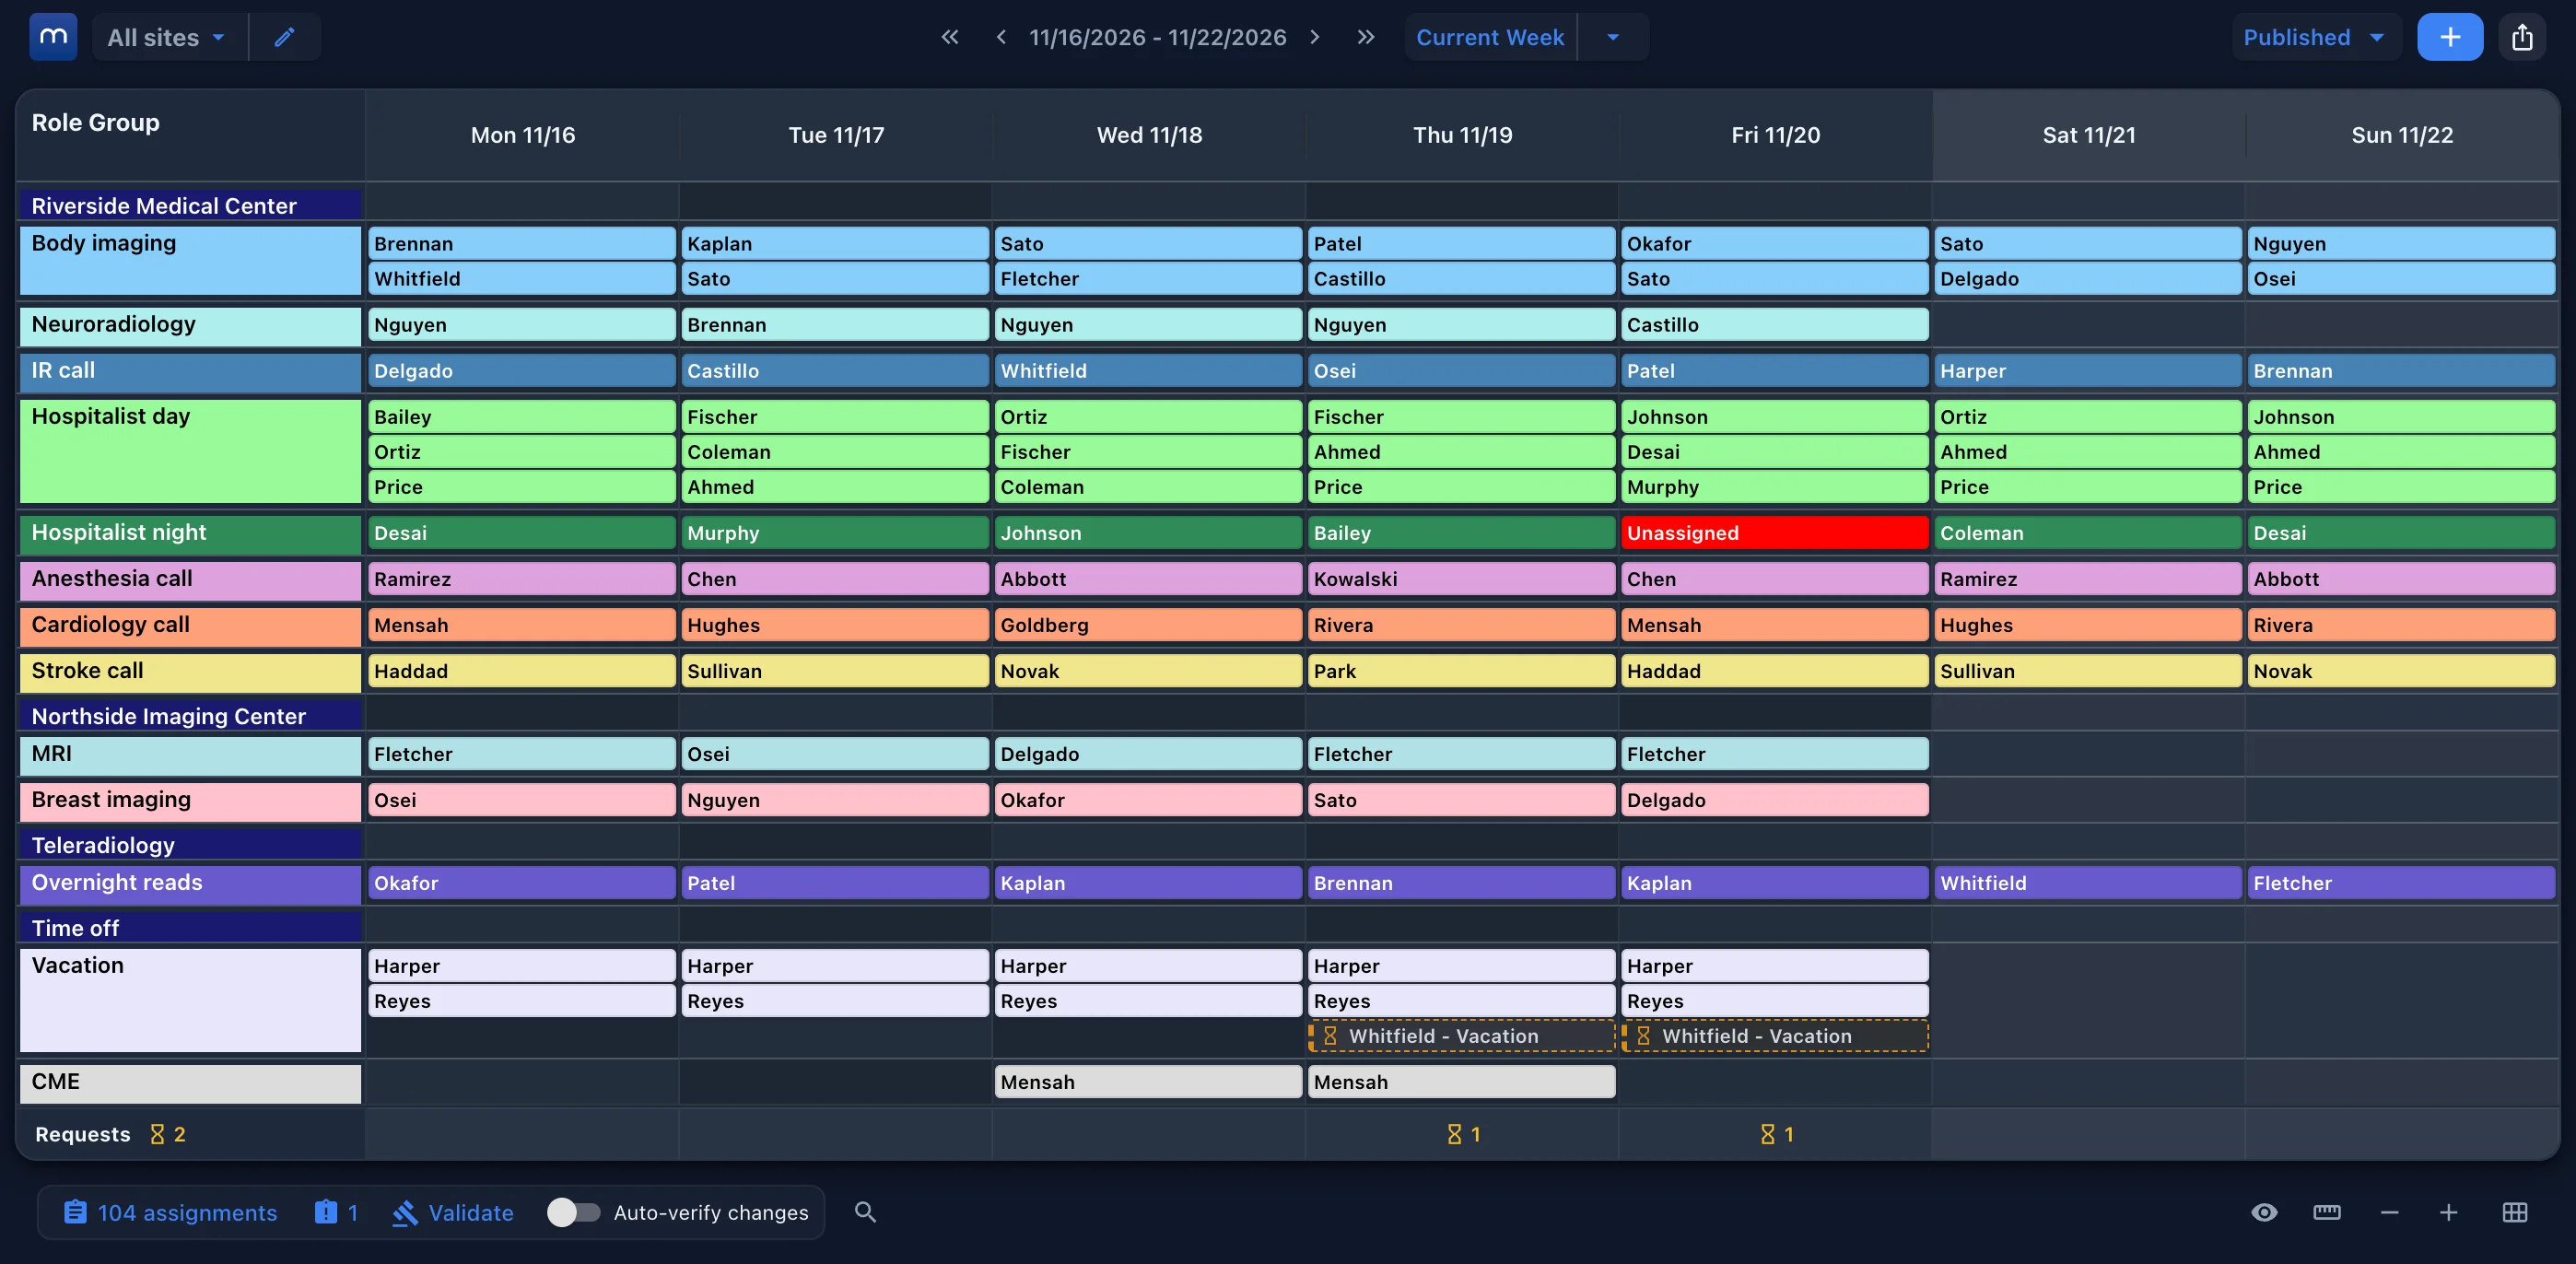The height and width of the screenshot is (1264, 2576).
Task: Click the Body imaging role label
Action: click(x=190, y=260)
